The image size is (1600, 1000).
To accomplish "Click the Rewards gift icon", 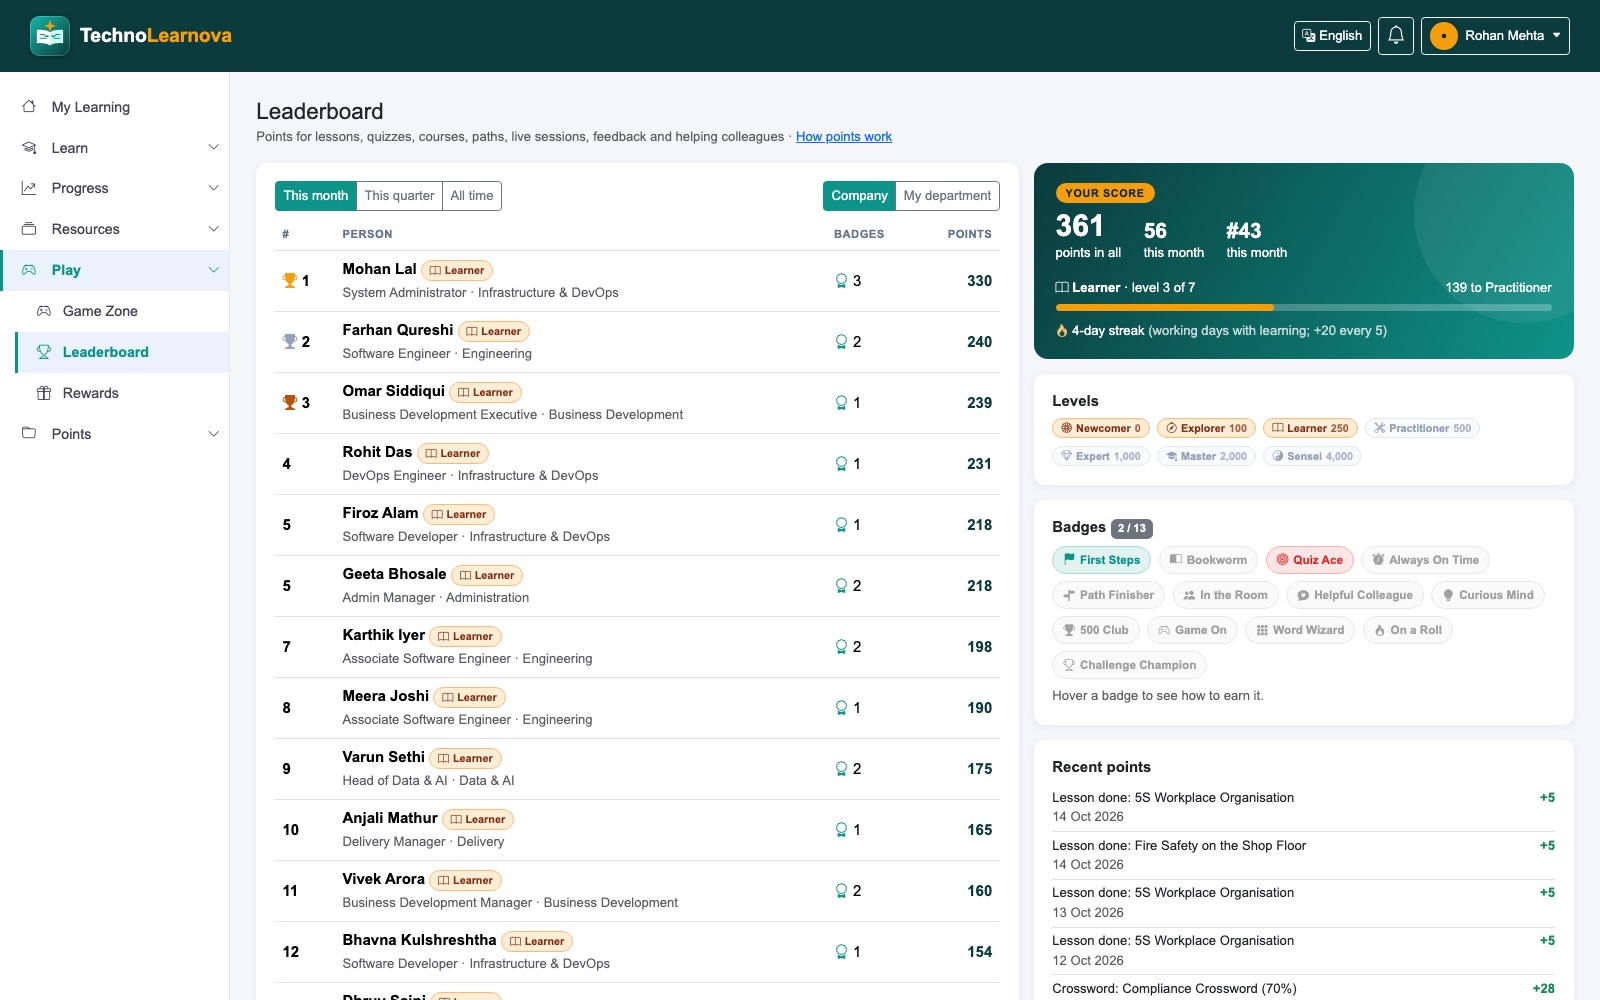I will point(44,393).
